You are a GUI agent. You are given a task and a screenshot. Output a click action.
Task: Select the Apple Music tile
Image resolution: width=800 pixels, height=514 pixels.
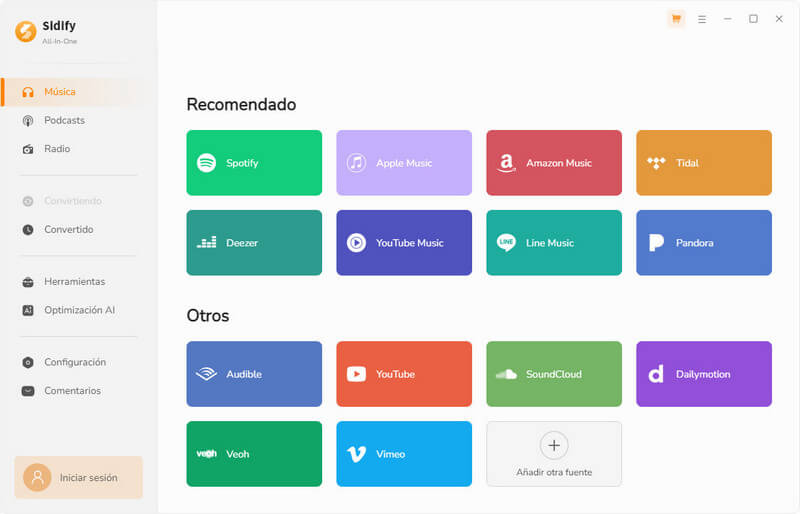404,163
